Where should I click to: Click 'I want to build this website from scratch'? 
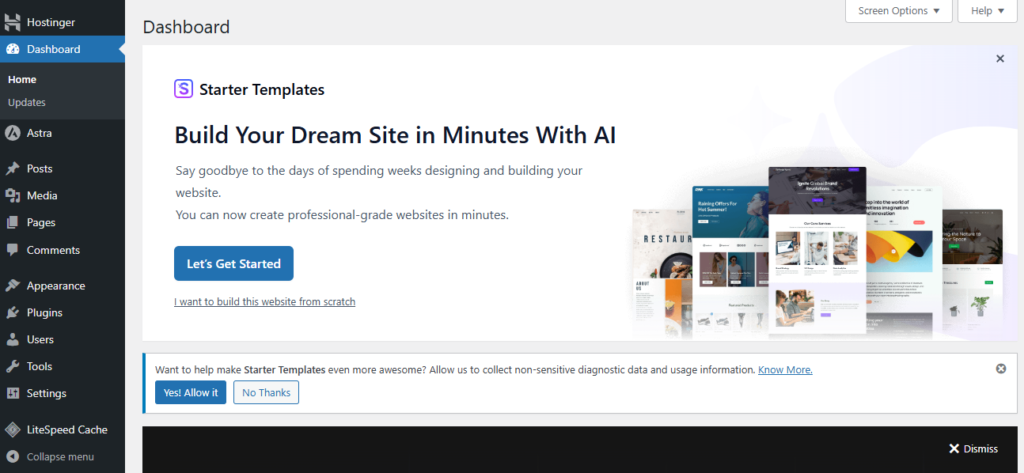click(x=264, y=302)
